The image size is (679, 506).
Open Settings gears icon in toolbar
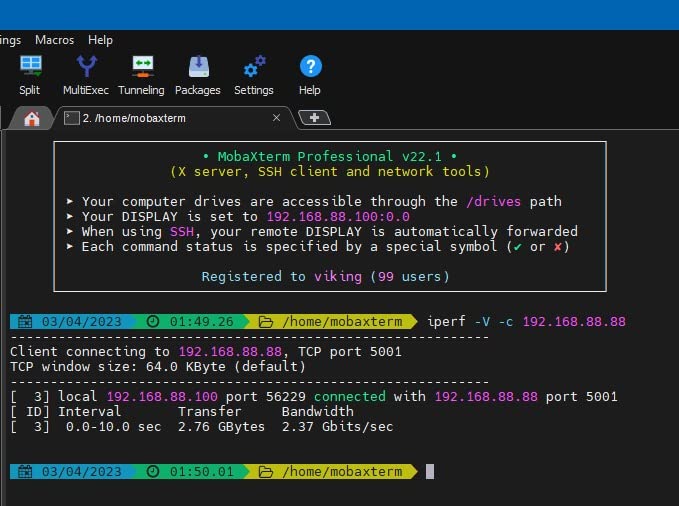pyautogui.click(x=254, y=75)
